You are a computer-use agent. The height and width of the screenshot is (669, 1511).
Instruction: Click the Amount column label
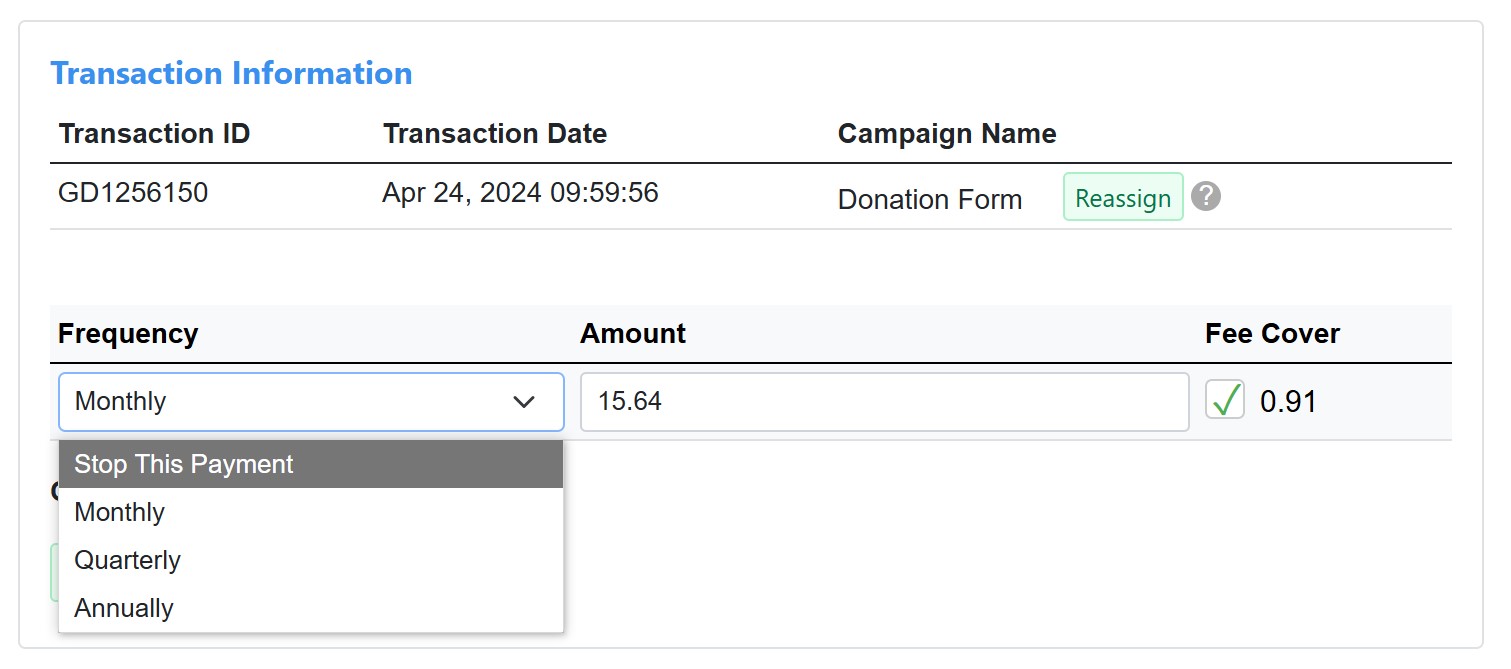pyautogui.click(x=633, y=334)
